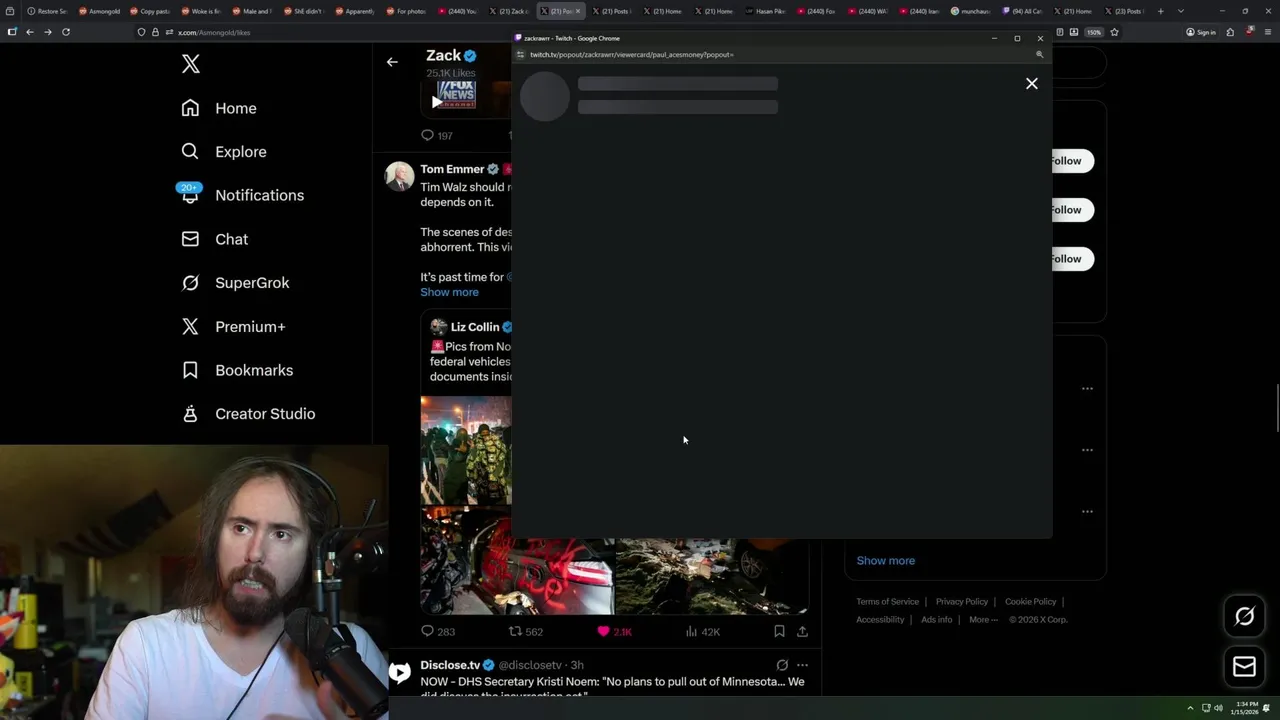Expand the More footer menu
Viewport: 1280px width, 720px height.
click(x=983, y=620)
